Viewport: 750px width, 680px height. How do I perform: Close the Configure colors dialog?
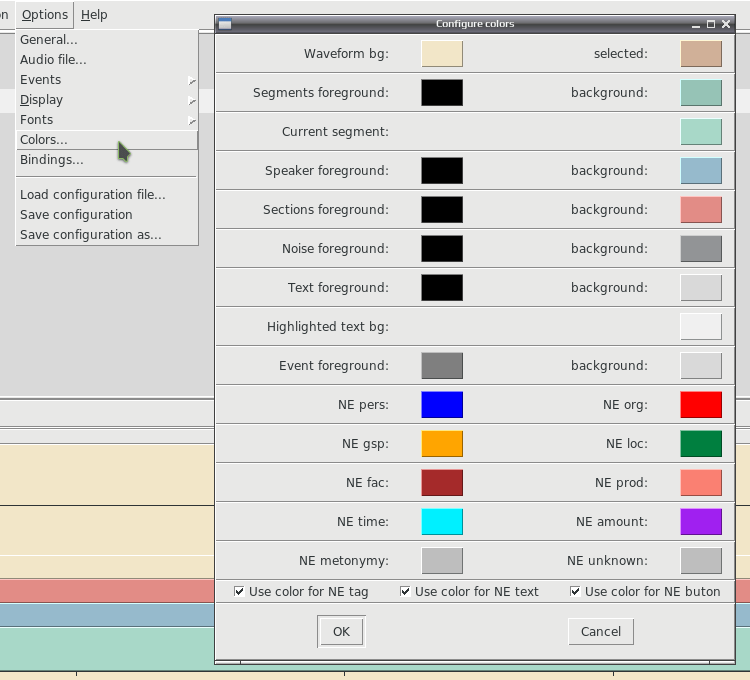(x=726, y=24)
